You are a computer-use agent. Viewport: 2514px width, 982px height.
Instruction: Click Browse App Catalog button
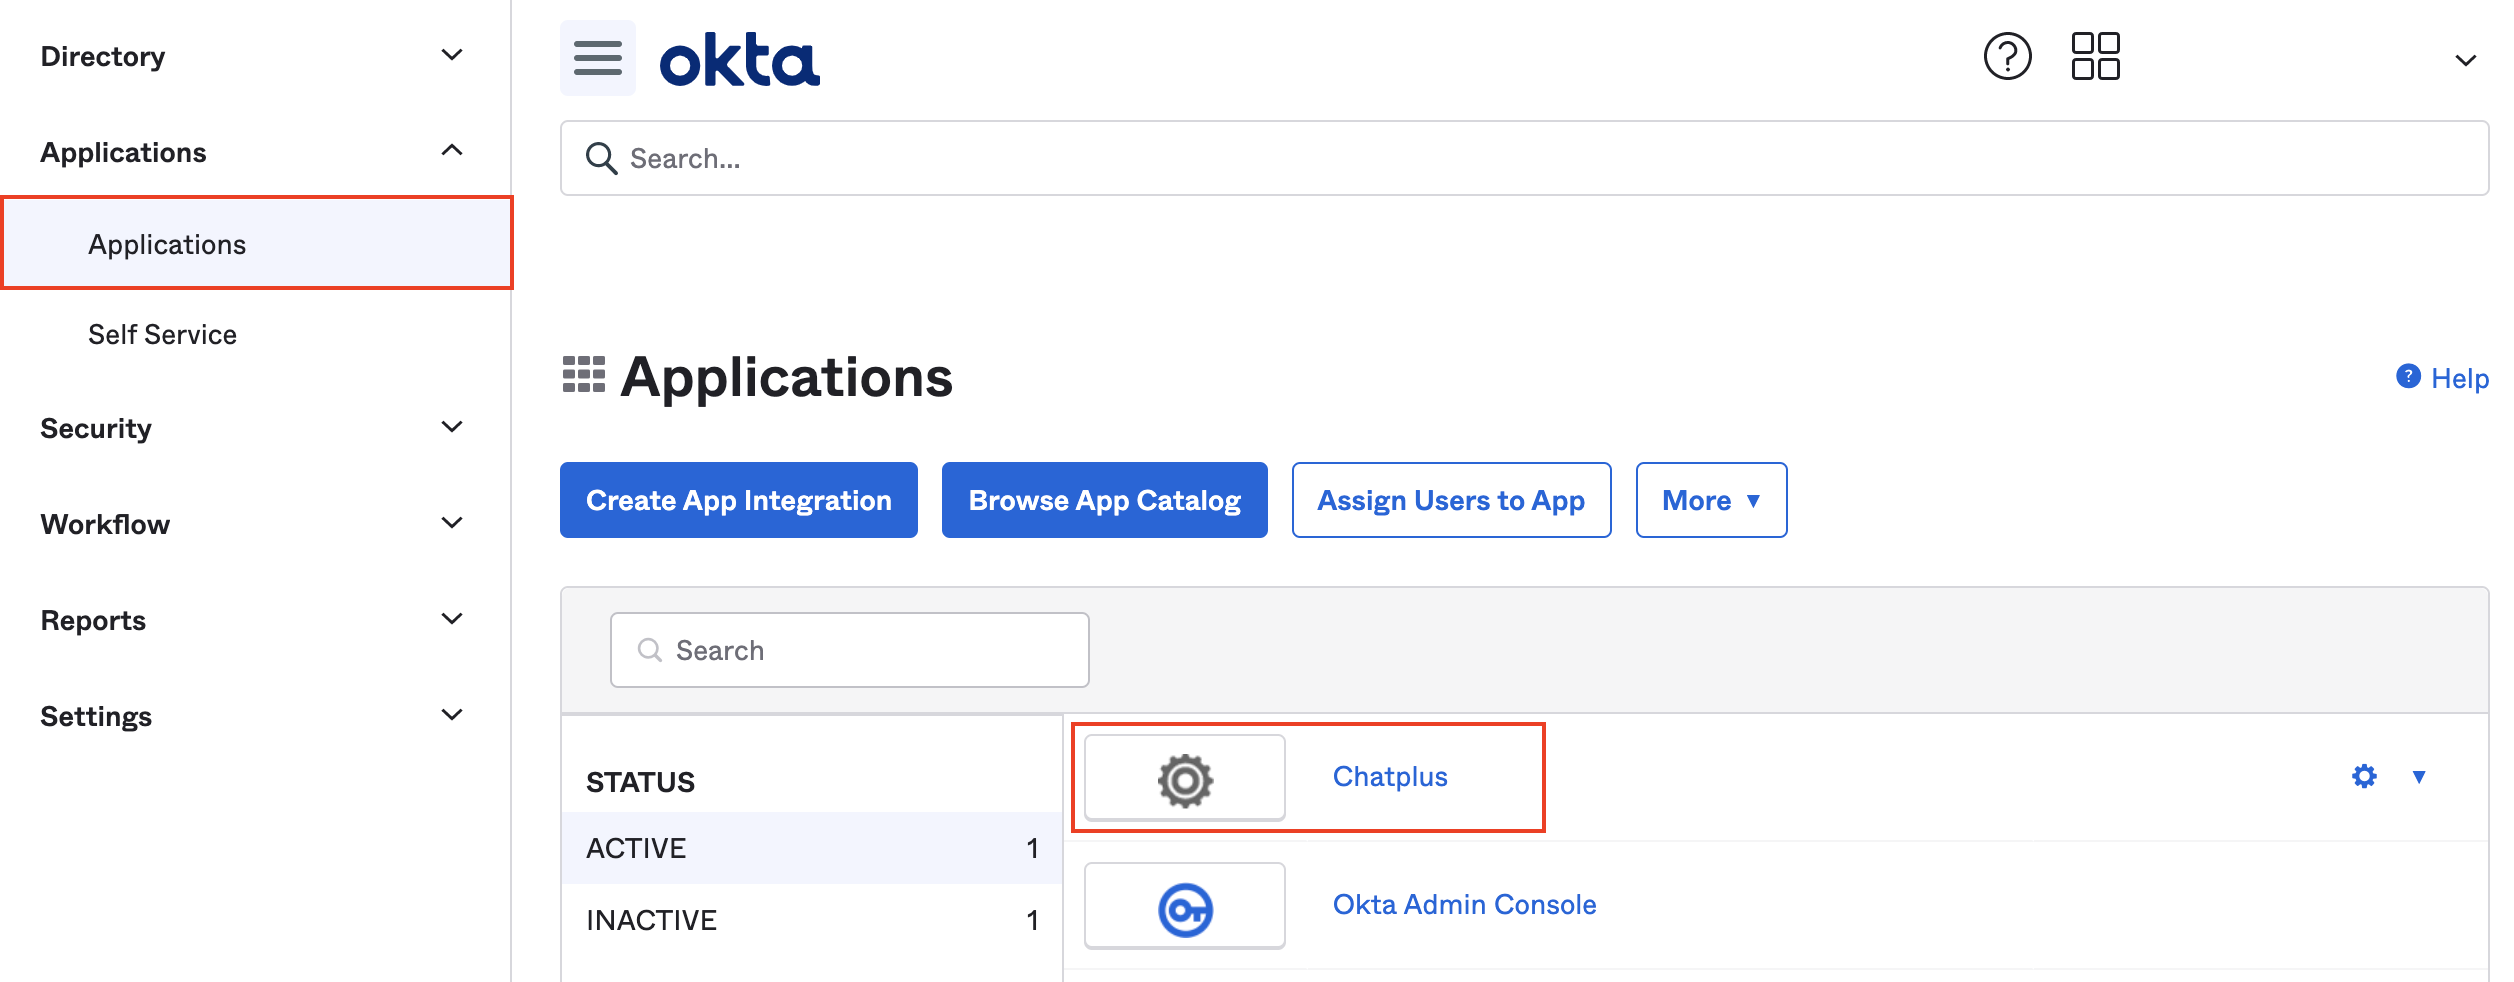point(1105,500)
